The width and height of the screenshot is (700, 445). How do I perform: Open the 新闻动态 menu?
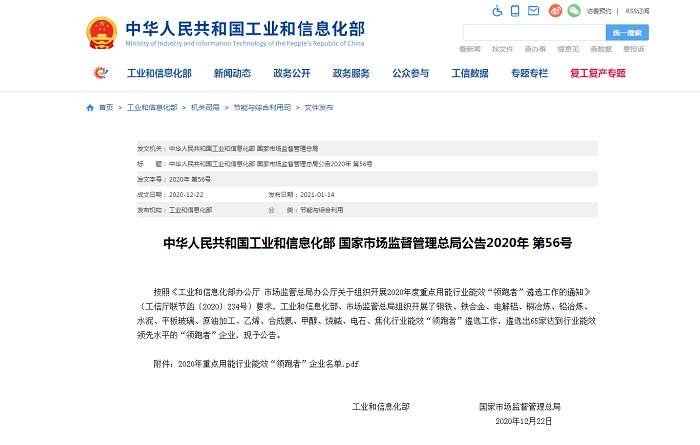point(232,73)
